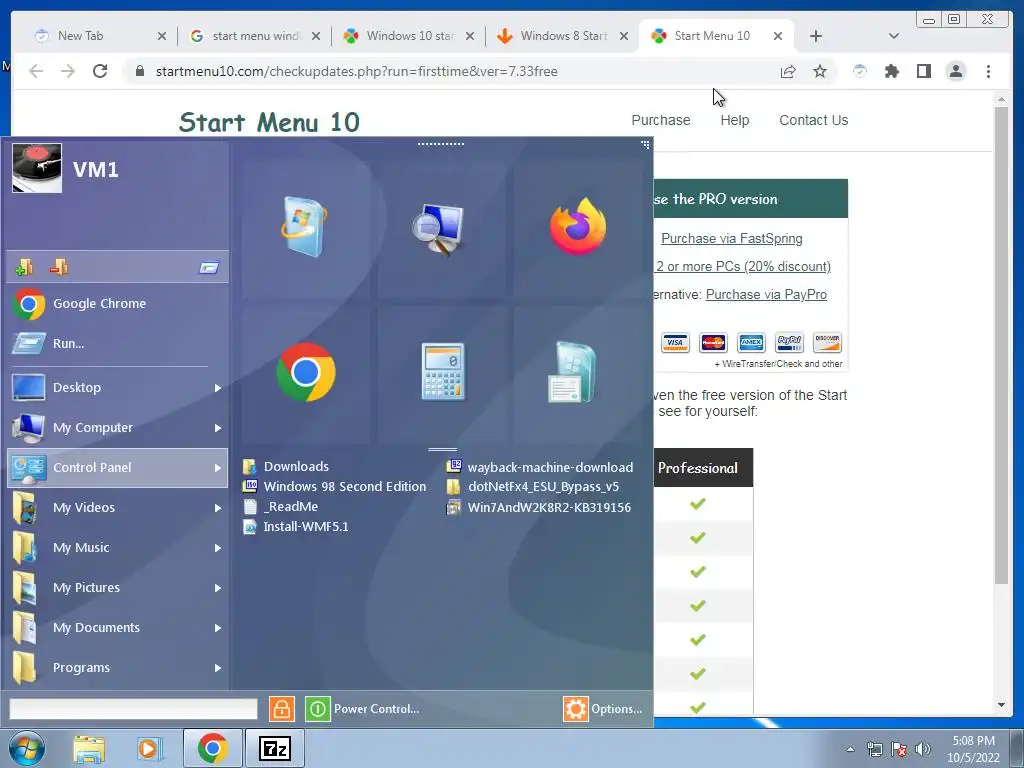
Task: Expand the My Computer submenu arrow
Action: [x=217, y=428]
